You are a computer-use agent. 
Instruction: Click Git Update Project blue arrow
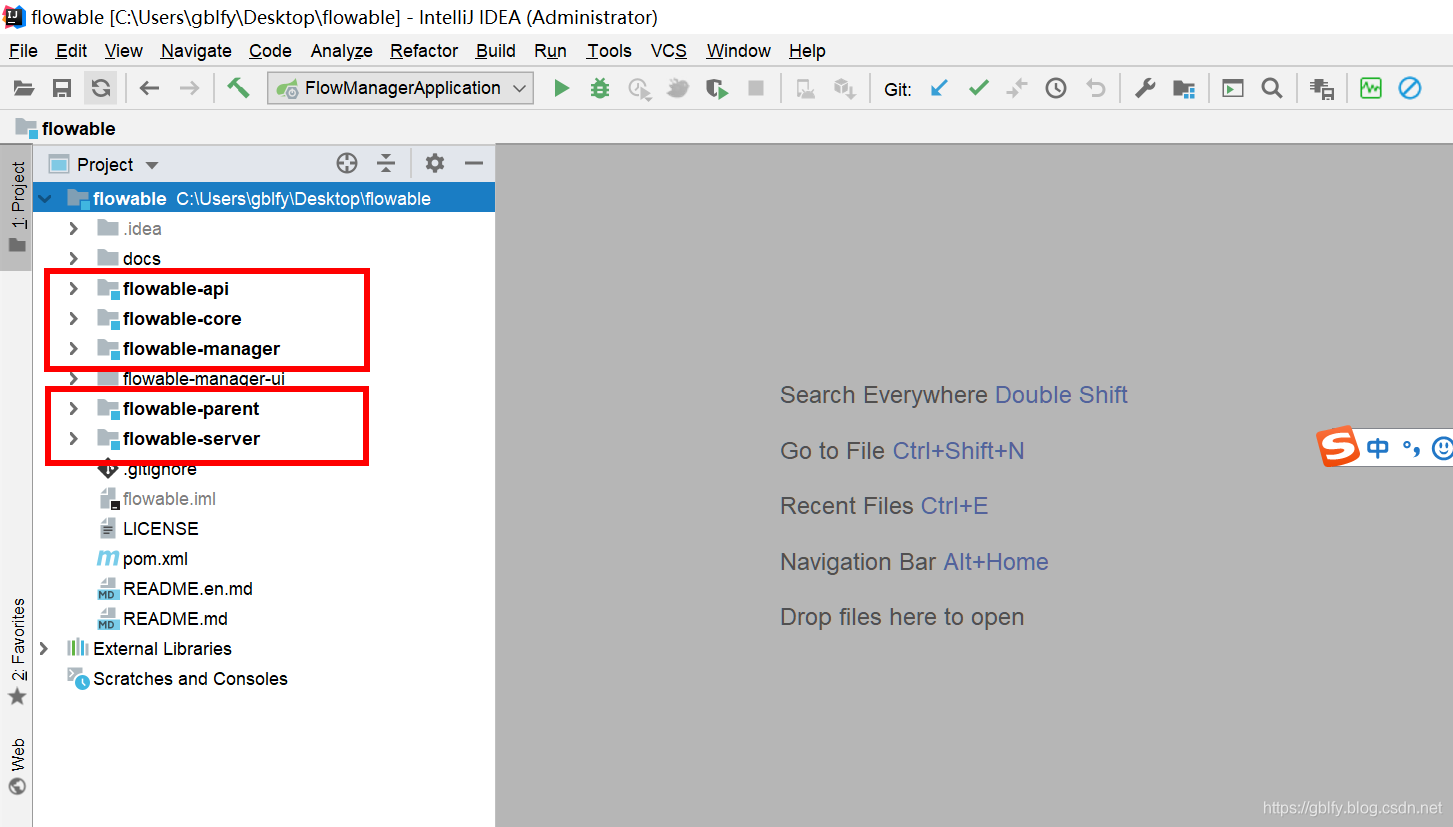click(939, 89)
